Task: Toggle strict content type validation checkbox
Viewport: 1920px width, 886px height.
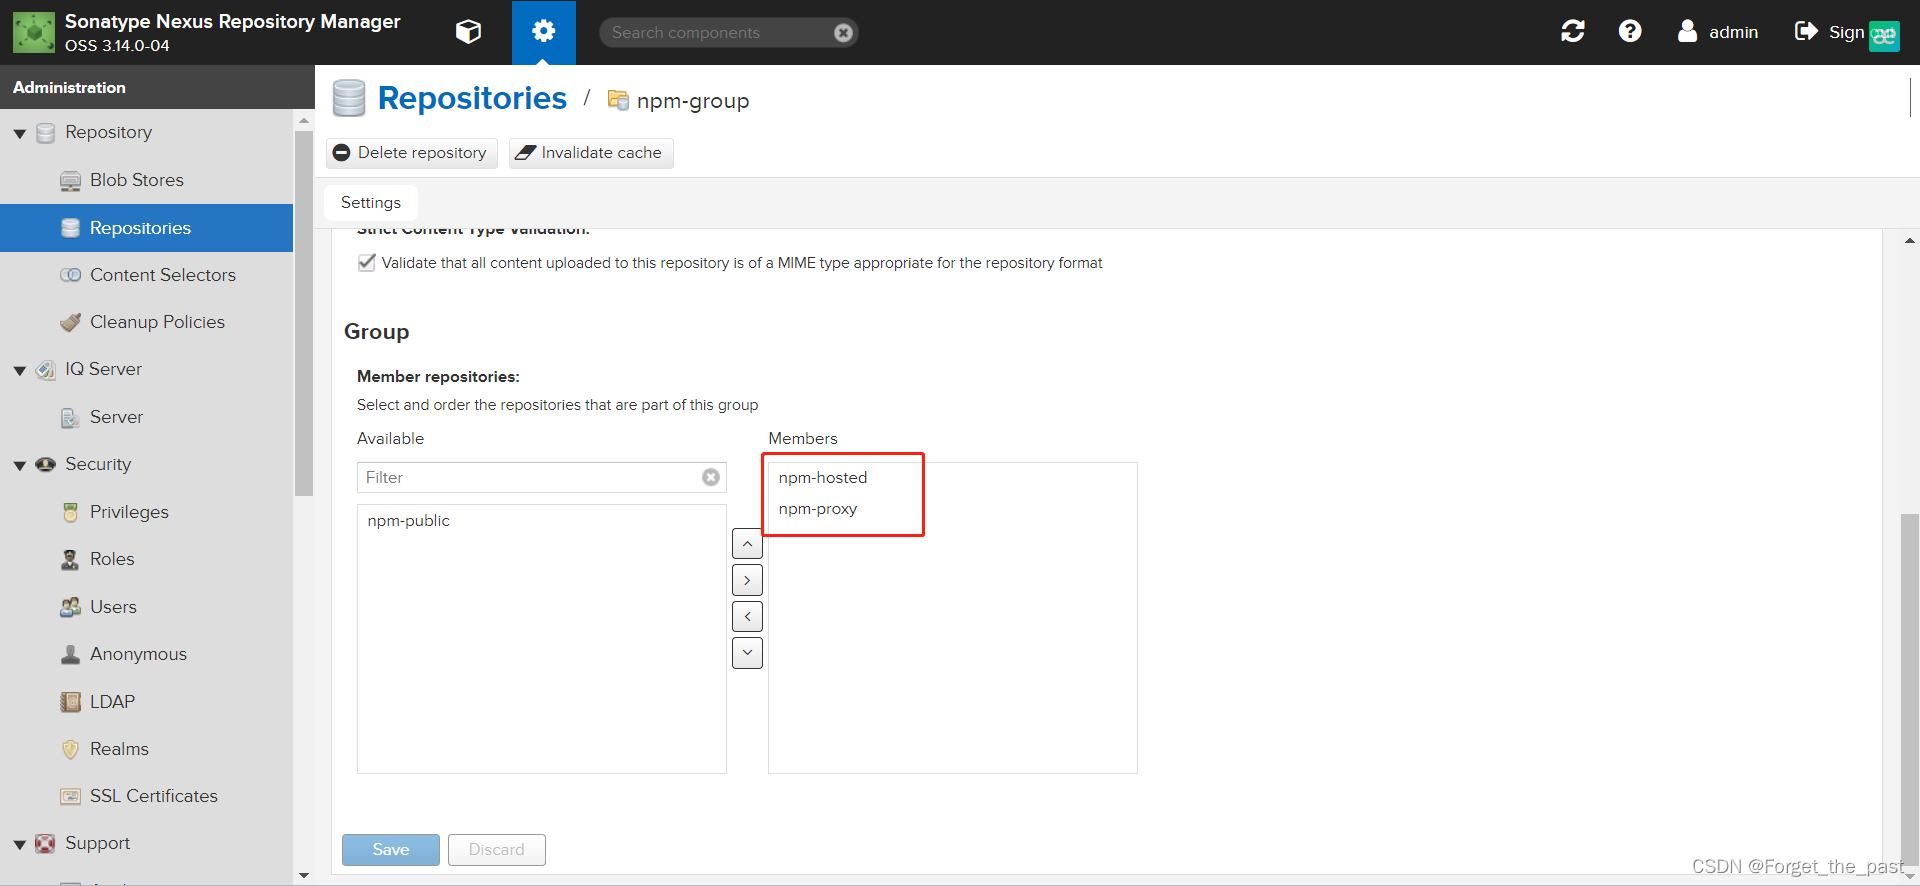Action: tap(367, 263)
